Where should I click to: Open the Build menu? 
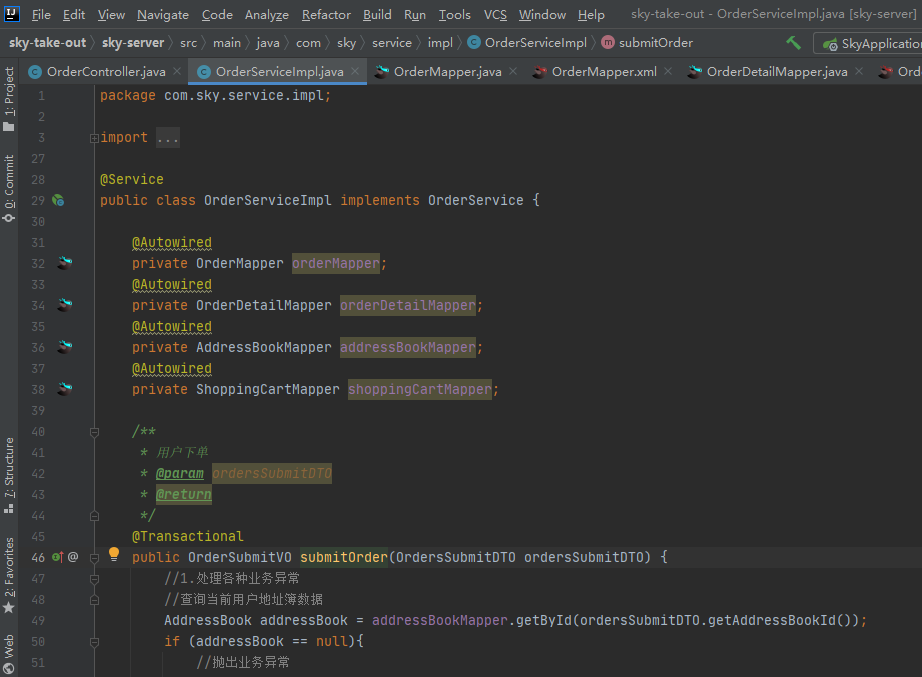pos(377,15)
